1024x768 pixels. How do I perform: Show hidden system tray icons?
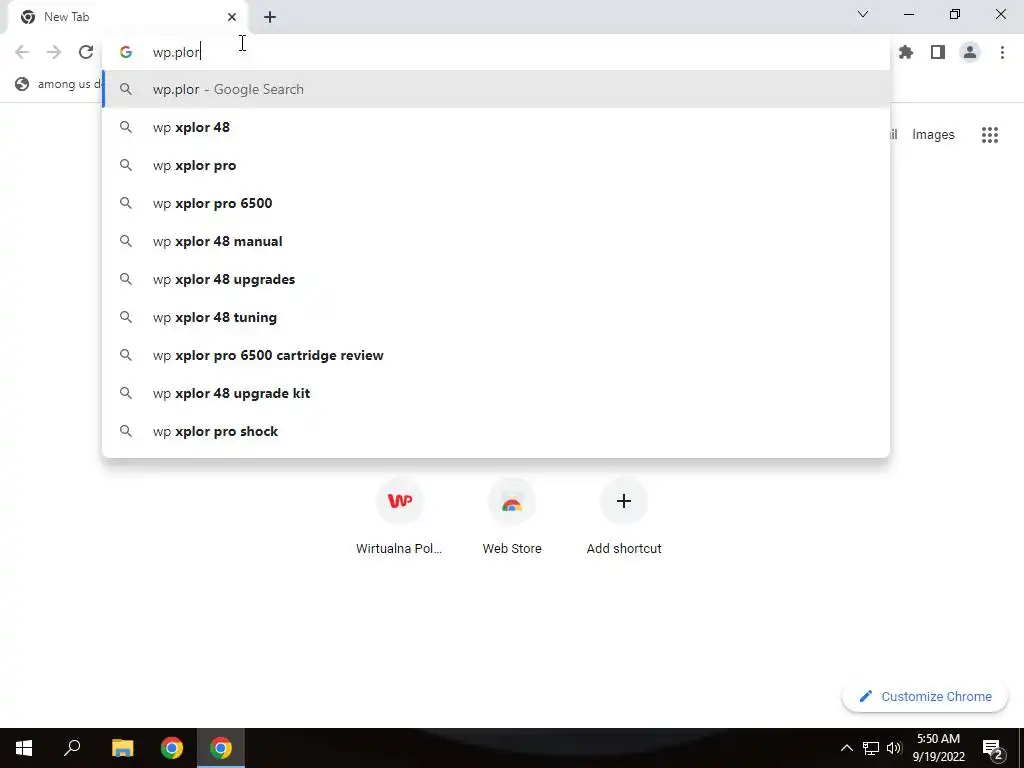click(846, 748)
